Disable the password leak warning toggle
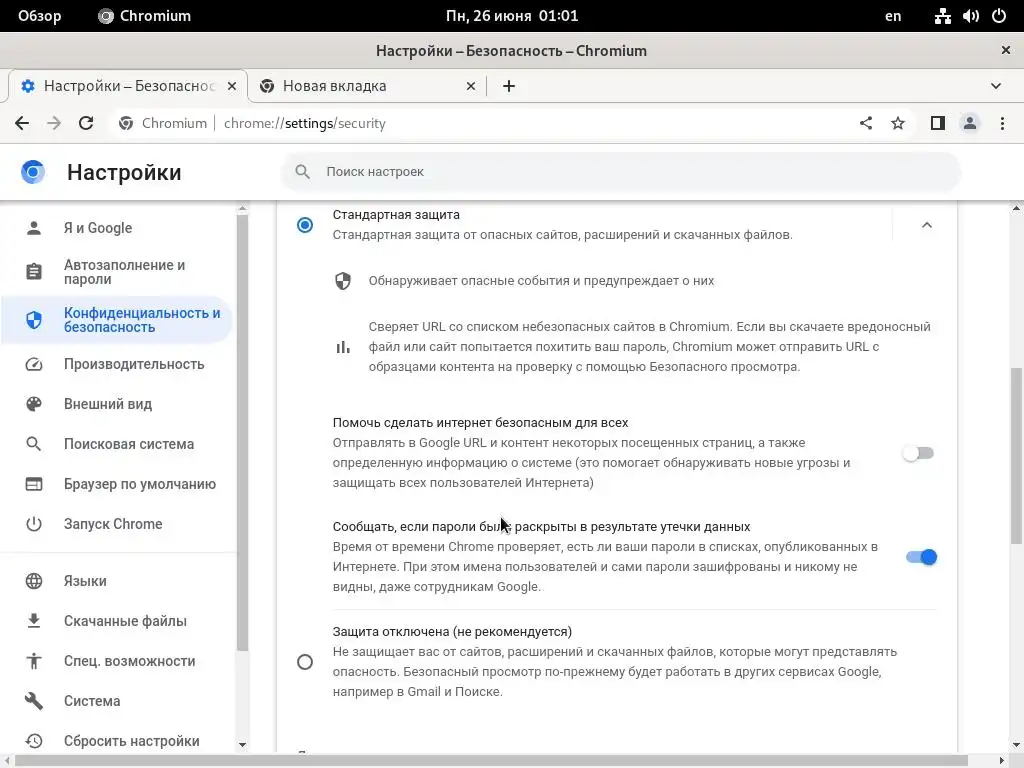Viewport: 1024px width, 768px height. click(x=921, y=557)
